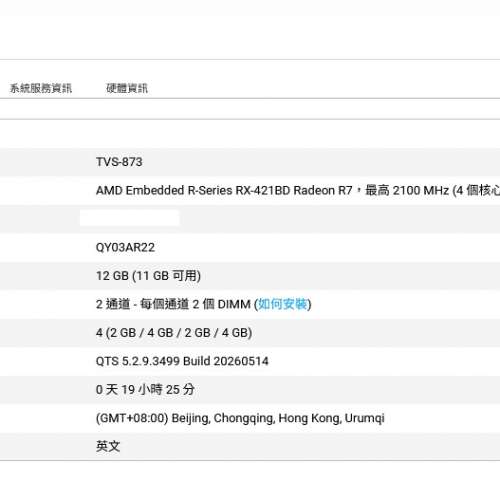Click the Build 20260514 build number text
Viewport: 500px width, 500px height.
(x=226, y=361)
